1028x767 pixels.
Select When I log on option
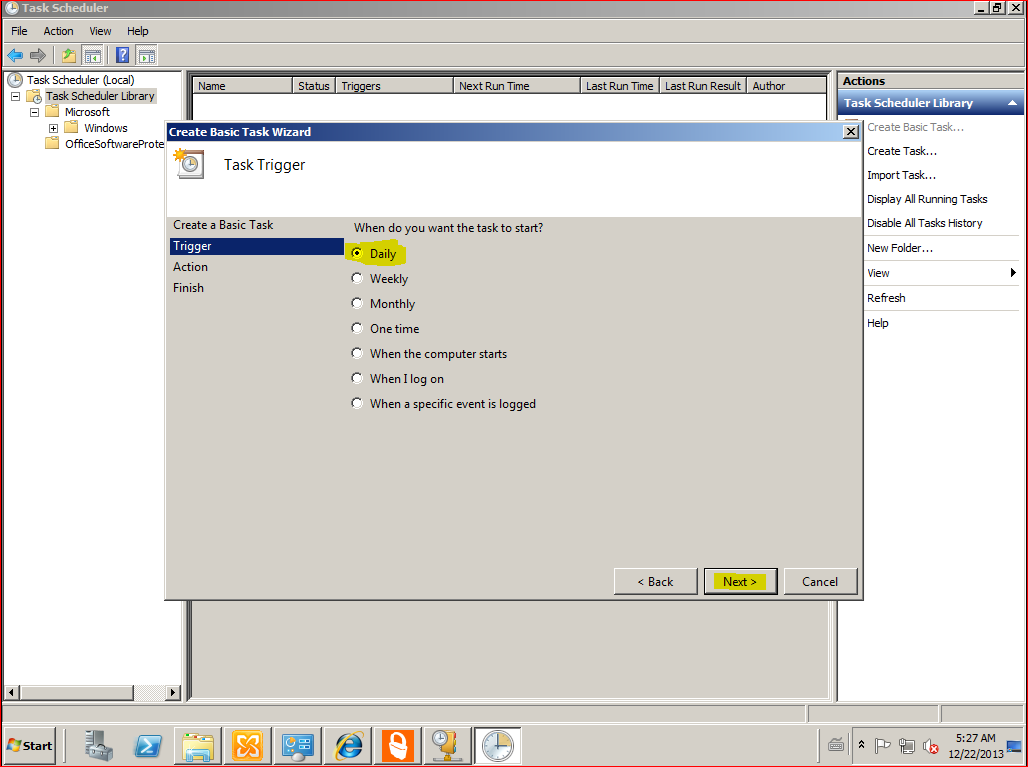pos(398,378)
